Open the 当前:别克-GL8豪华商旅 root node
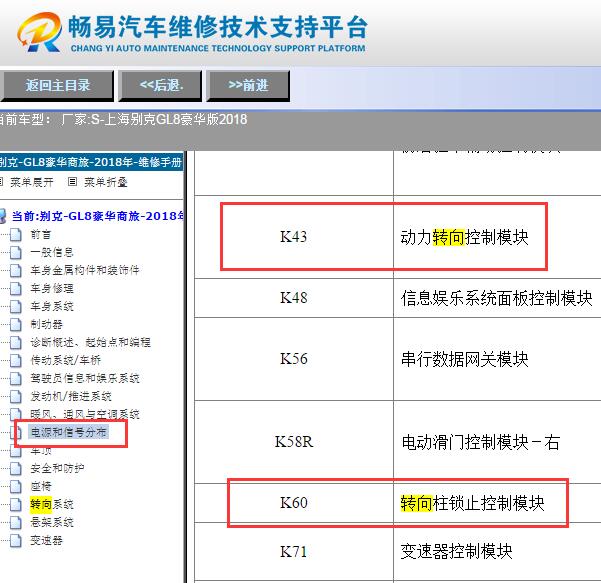Viewport: 601px width, 583px height. pos(97,216)
